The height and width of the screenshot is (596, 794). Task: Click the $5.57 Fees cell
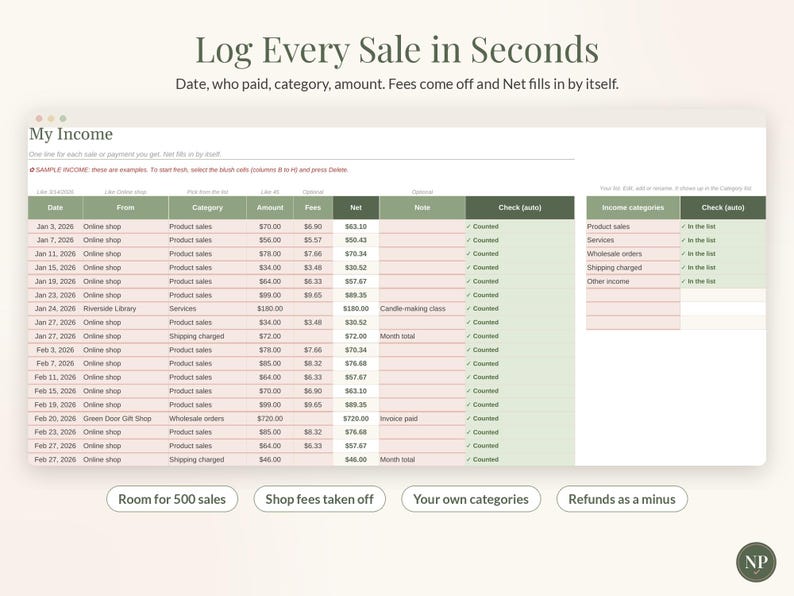click(x=313, y=240)
